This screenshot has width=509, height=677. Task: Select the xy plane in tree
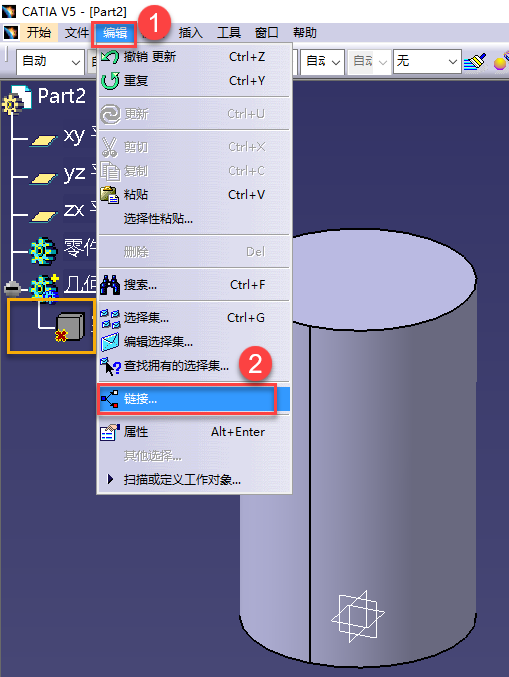pos(73,137)
